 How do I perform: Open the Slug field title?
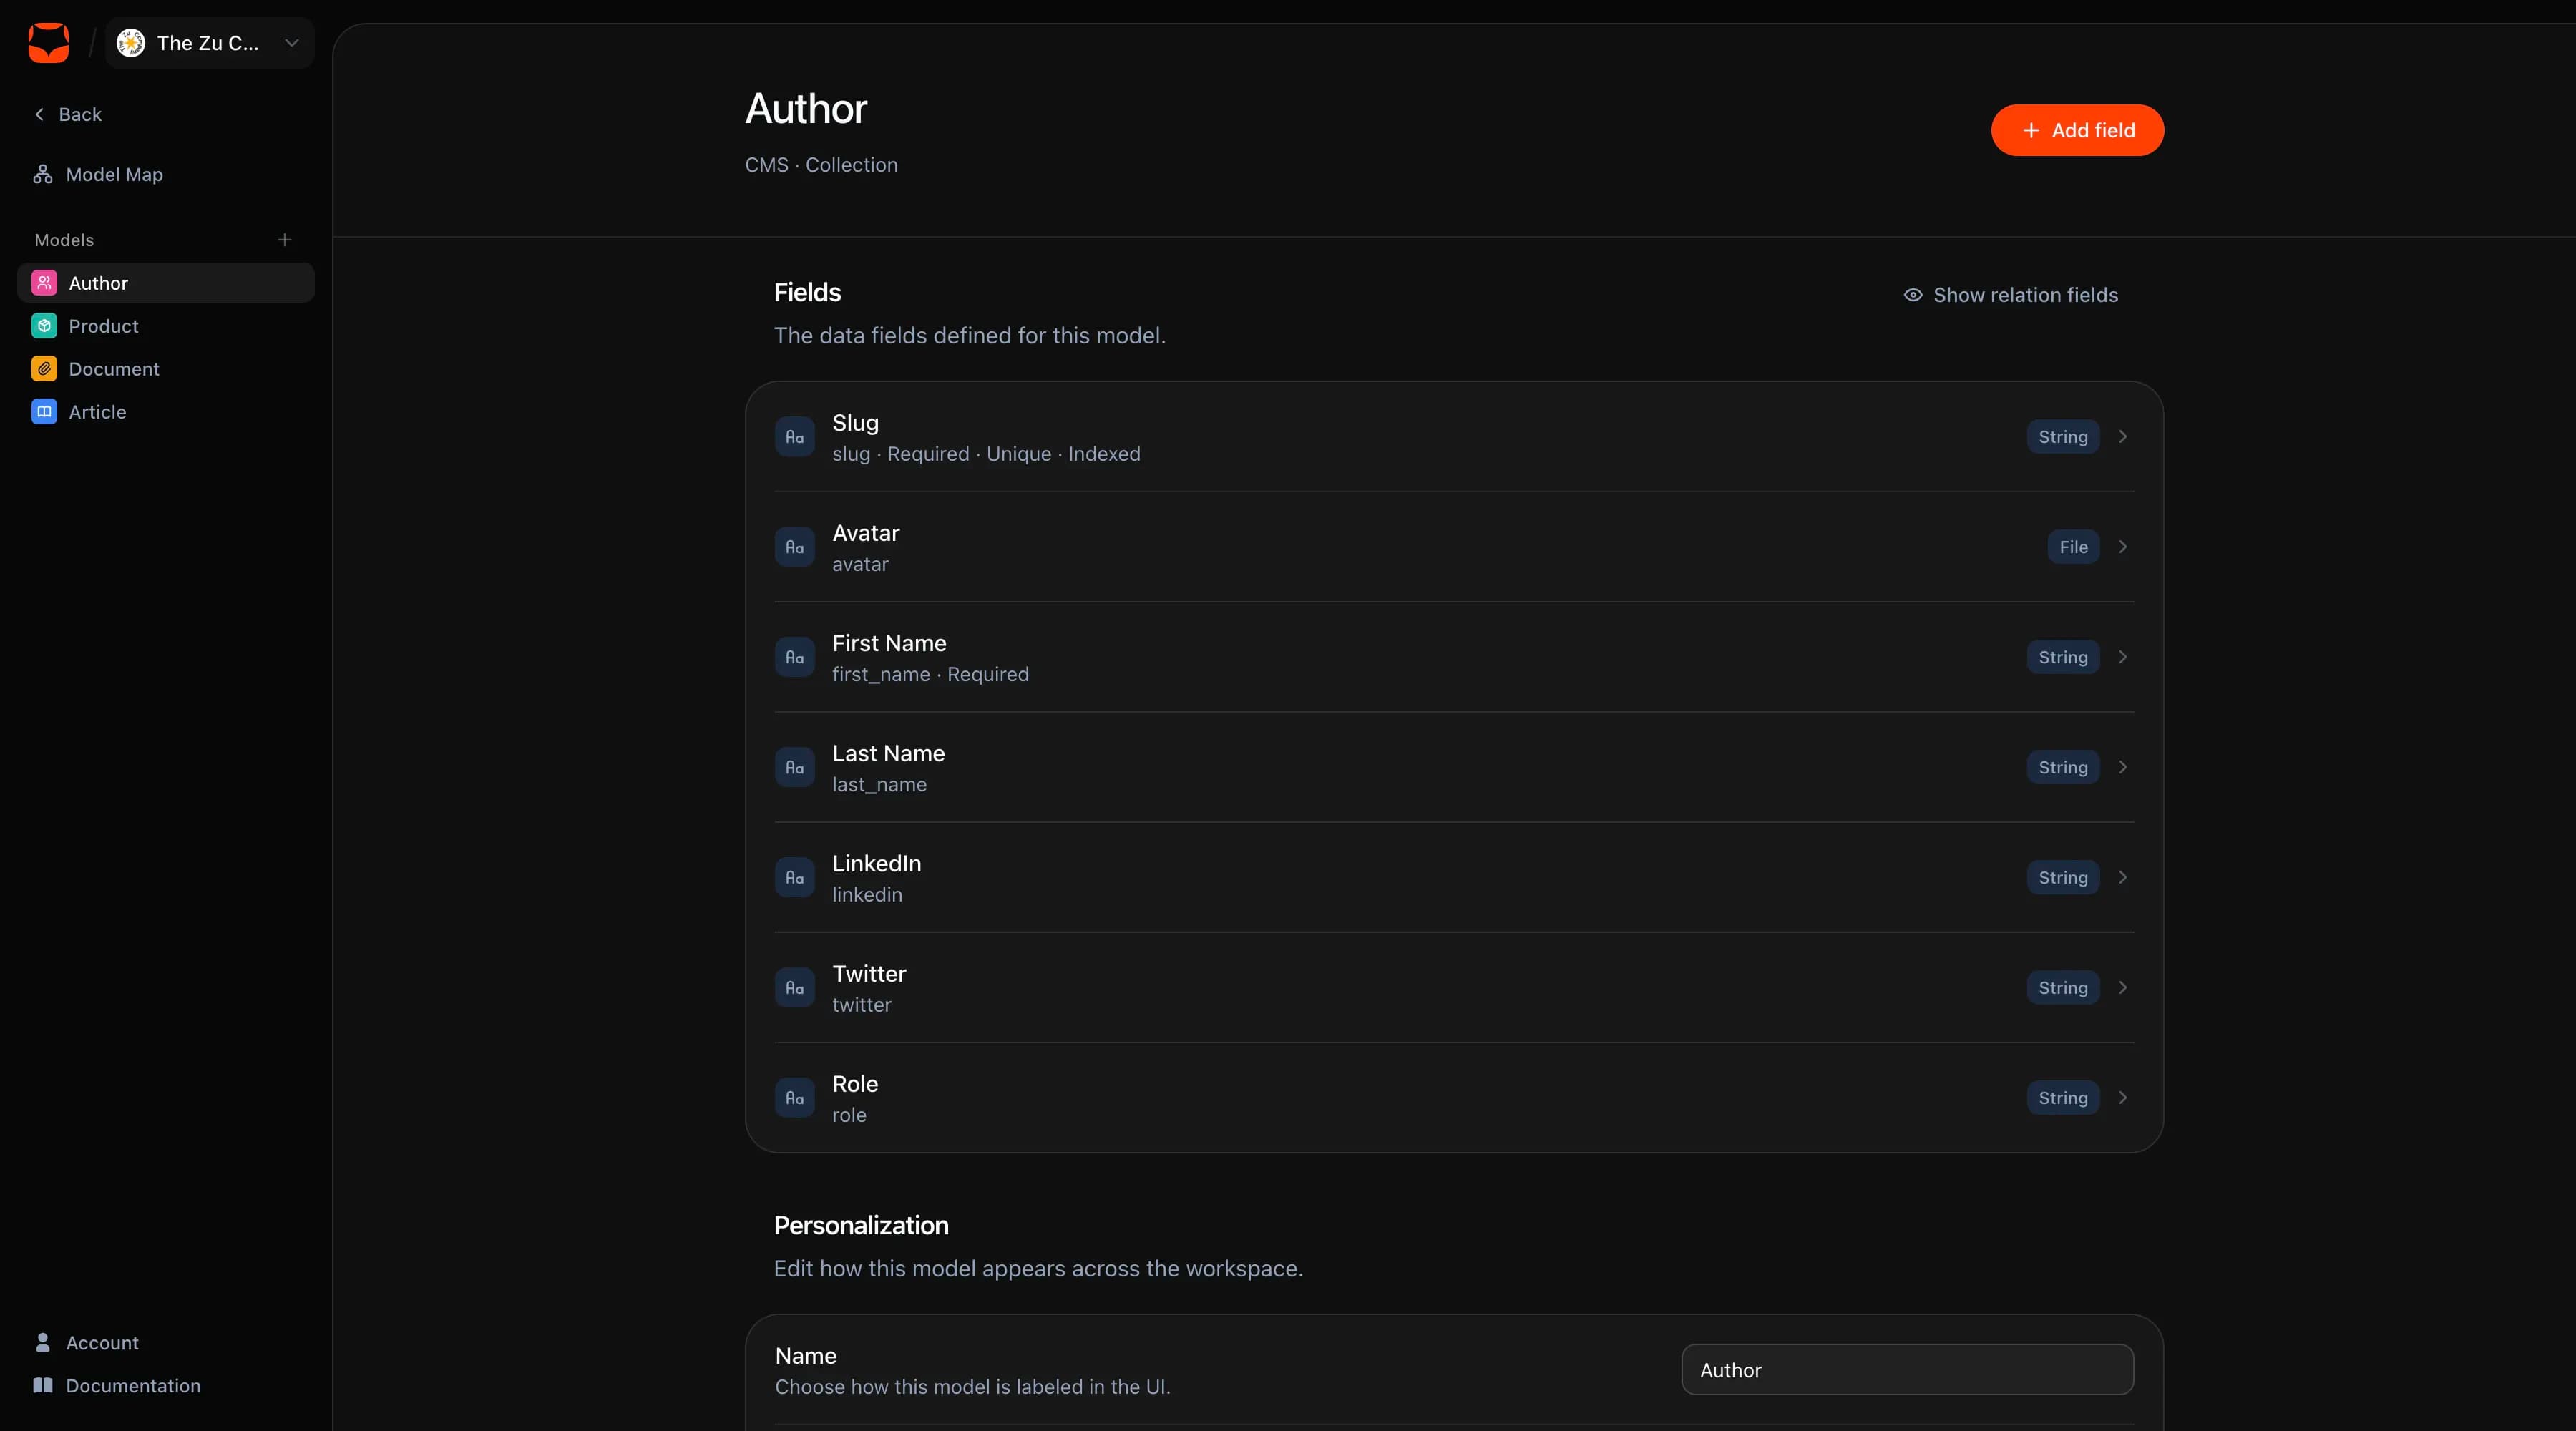(855, 423)
